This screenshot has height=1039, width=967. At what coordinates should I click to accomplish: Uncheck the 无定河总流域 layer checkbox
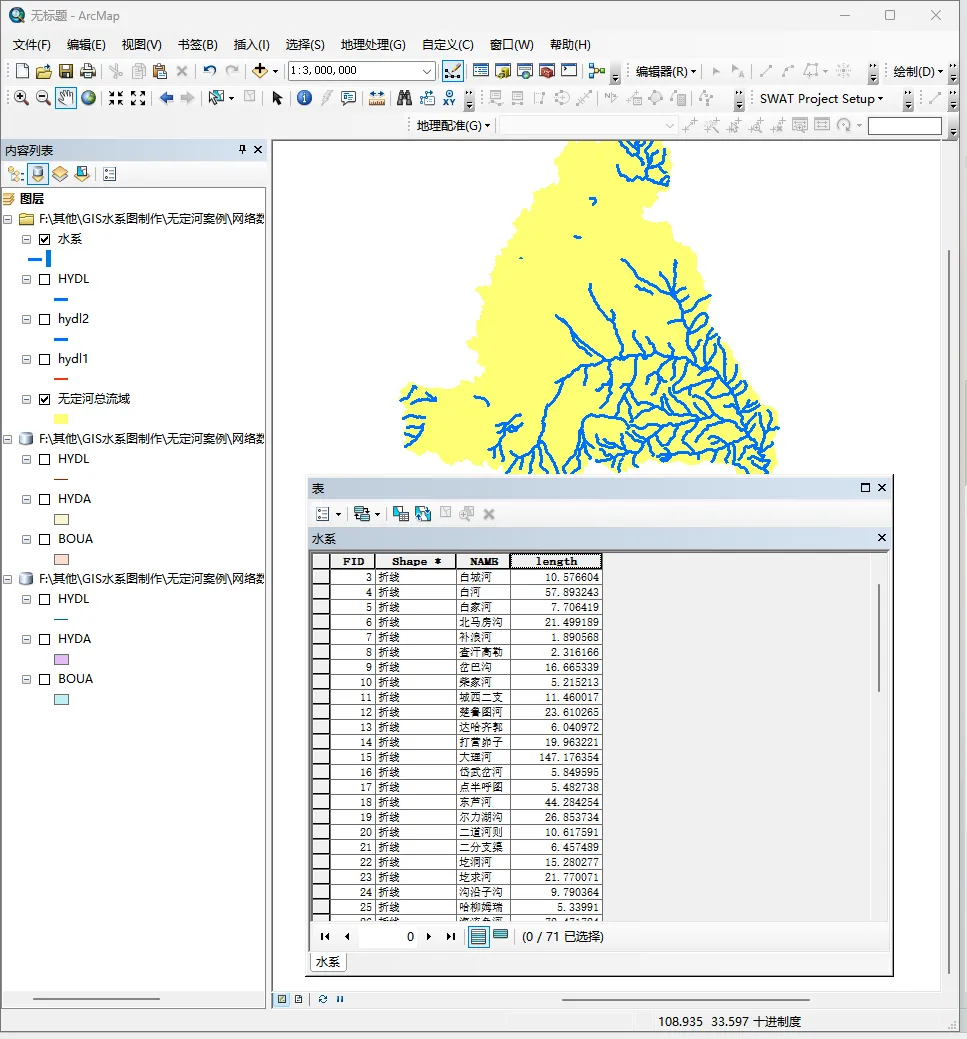click(x=44, y=399)
